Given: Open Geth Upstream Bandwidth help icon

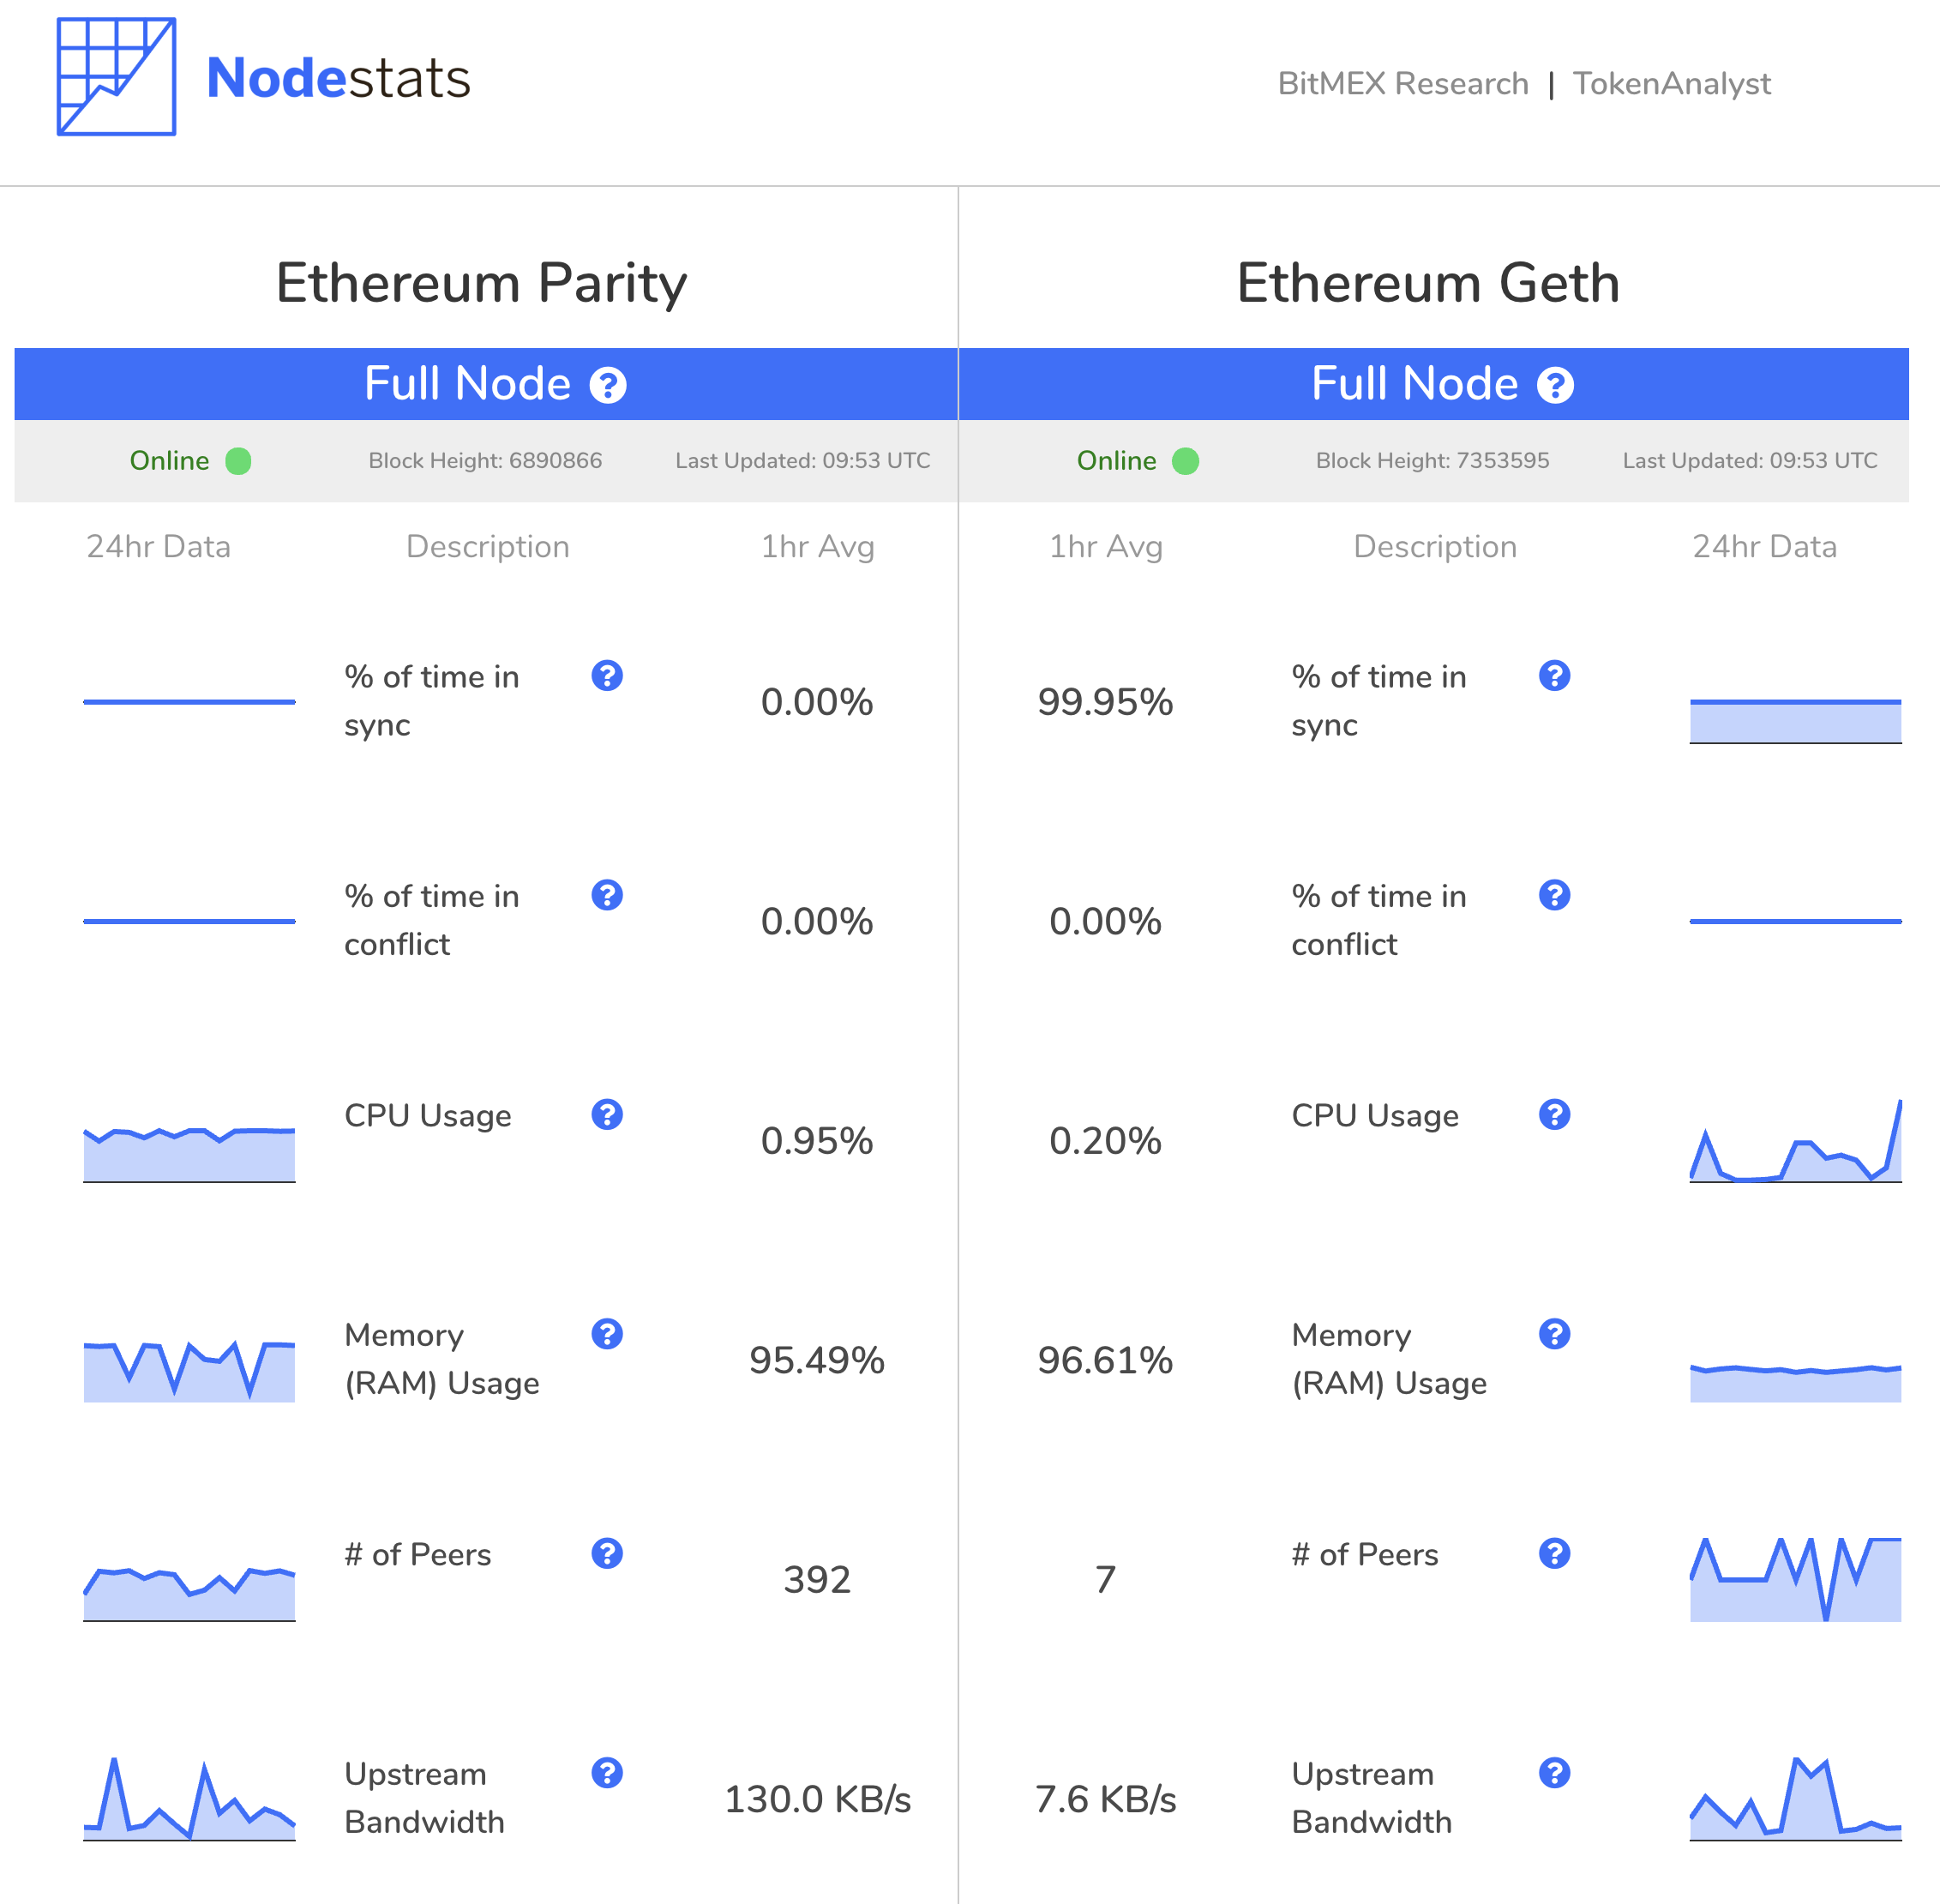Looking at the screenshot, I should click(x=1554, y=1773).
